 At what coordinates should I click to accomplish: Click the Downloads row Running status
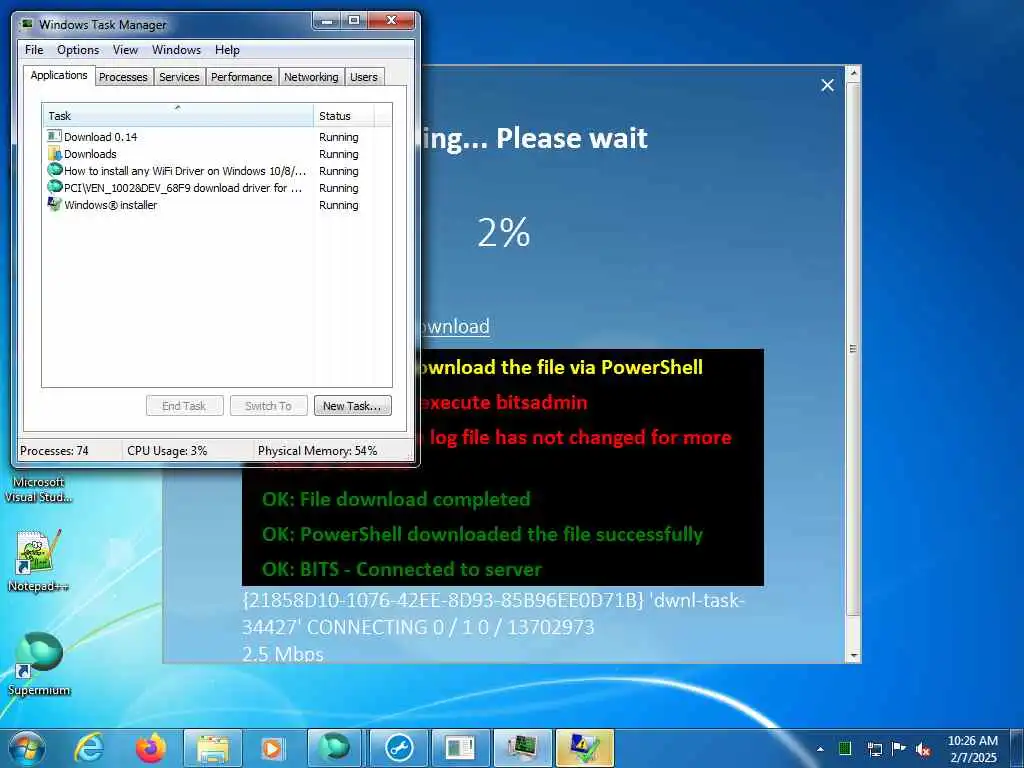[338, 154]
